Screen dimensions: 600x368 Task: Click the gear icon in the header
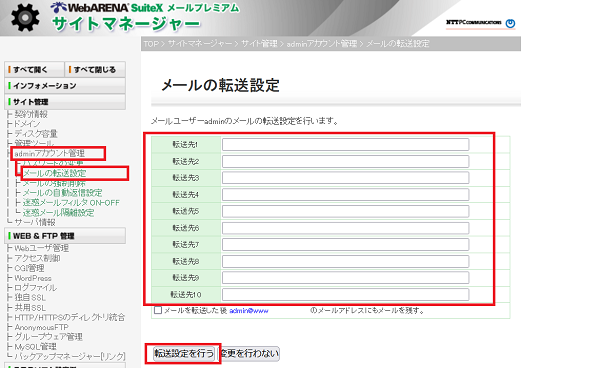pos(25,18)
